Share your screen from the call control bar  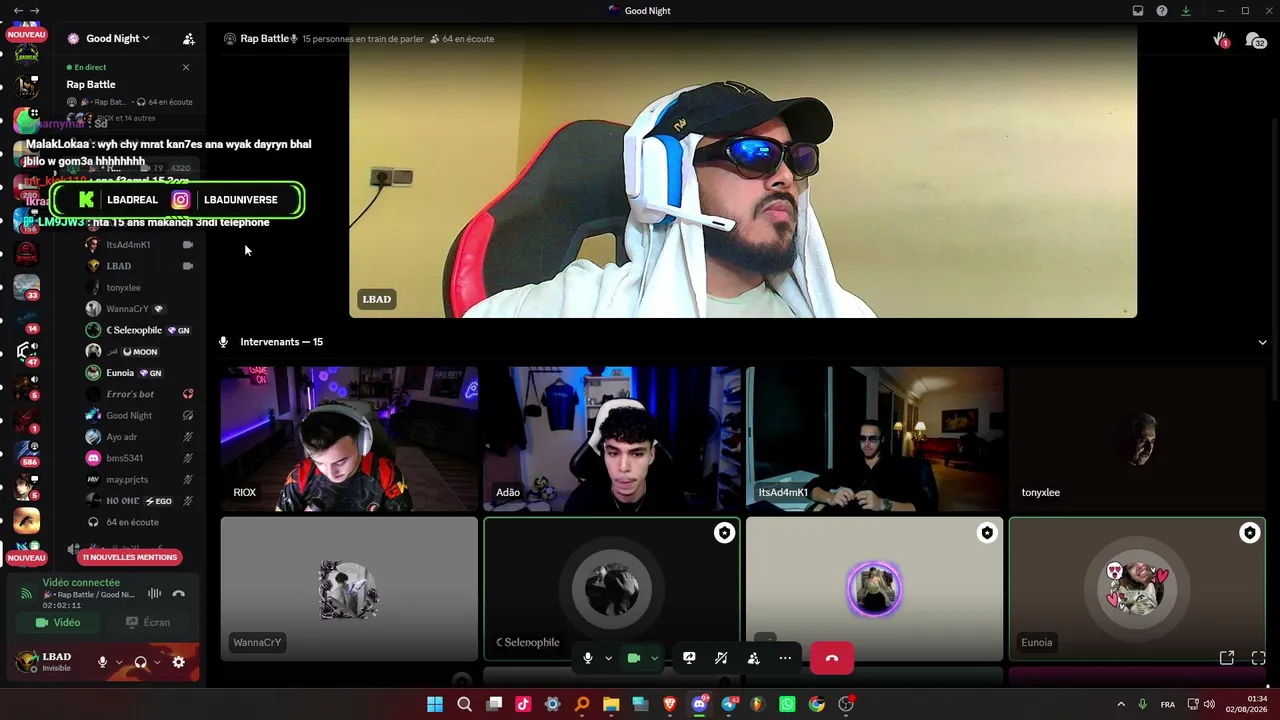pyautogui.click(x=689, y=658)
